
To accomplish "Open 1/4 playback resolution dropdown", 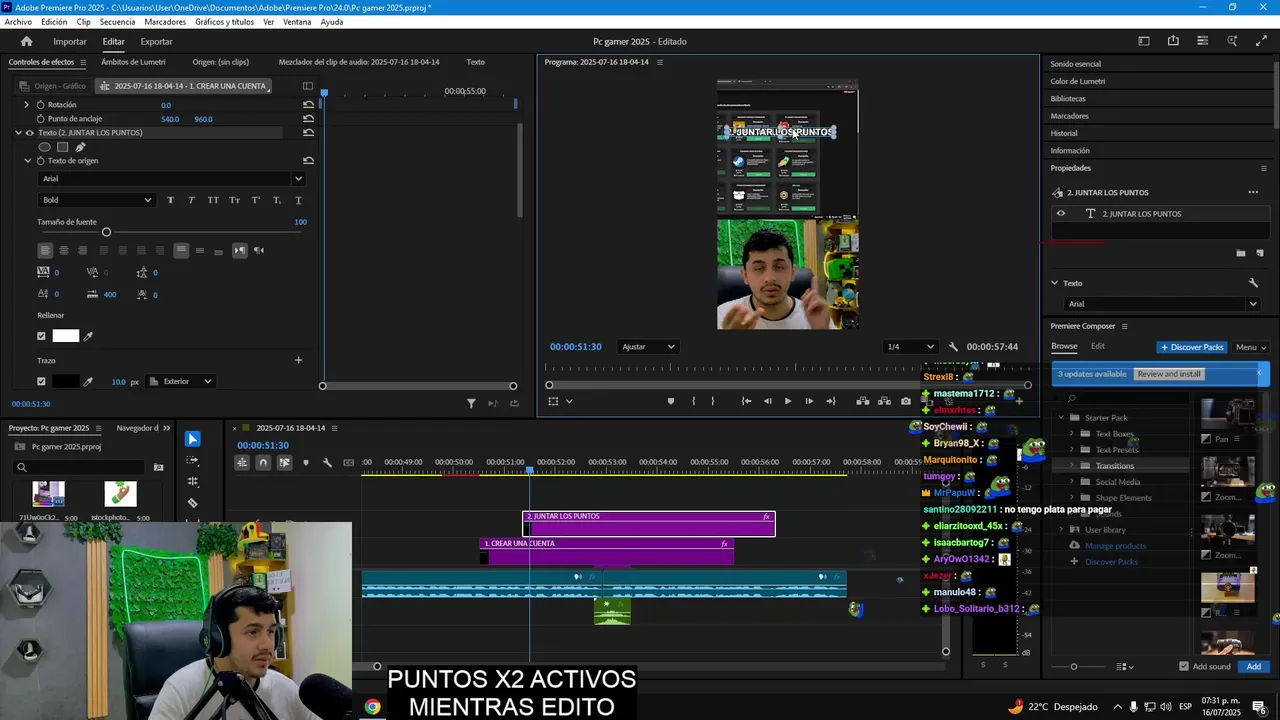I will pos(910,347).
